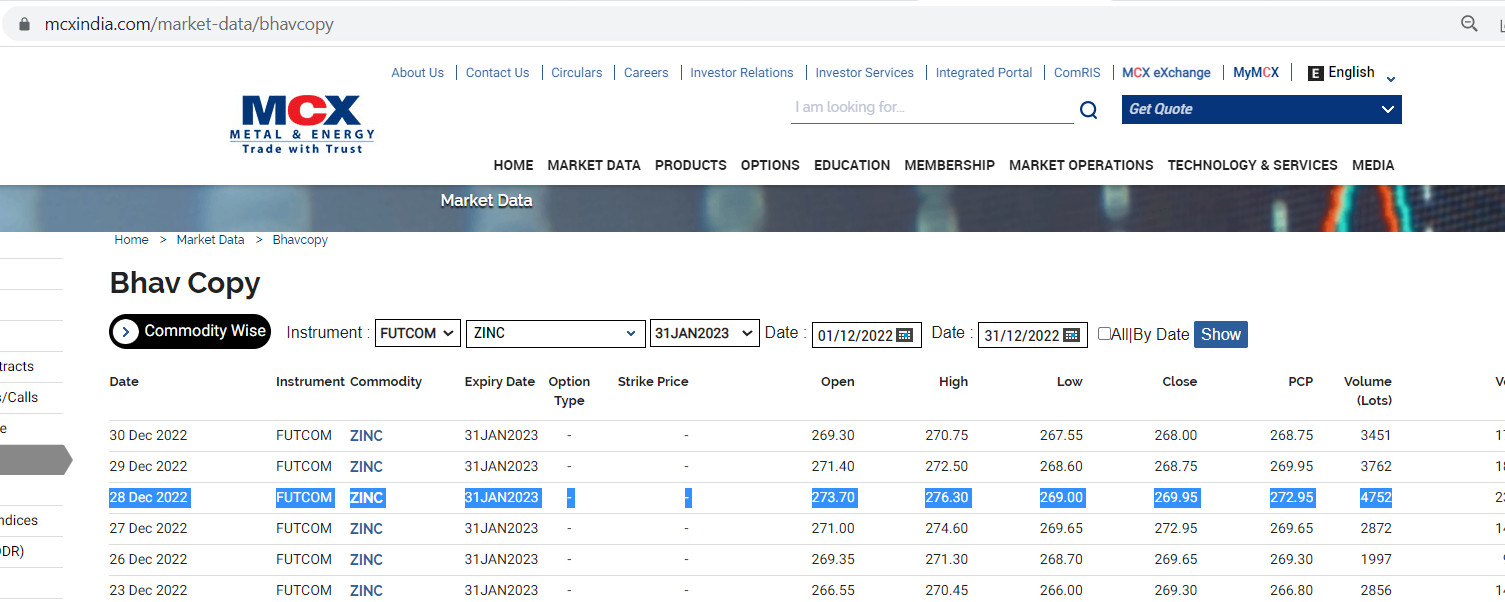Click the 31/12/2022 to-date field
Viewport: 1505px width, 602px height.
coord(1032,335)
